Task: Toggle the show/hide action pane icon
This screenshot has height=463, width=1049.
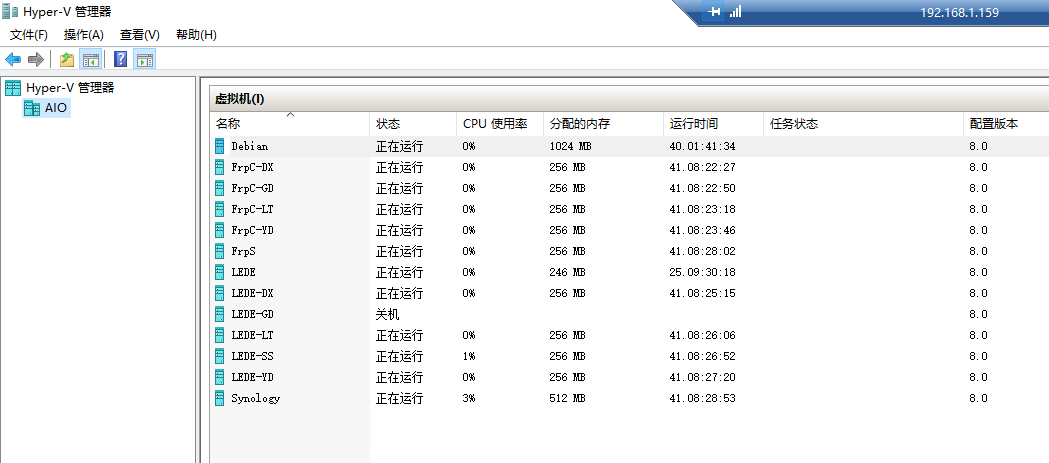Action: click(x=145, y=60)
